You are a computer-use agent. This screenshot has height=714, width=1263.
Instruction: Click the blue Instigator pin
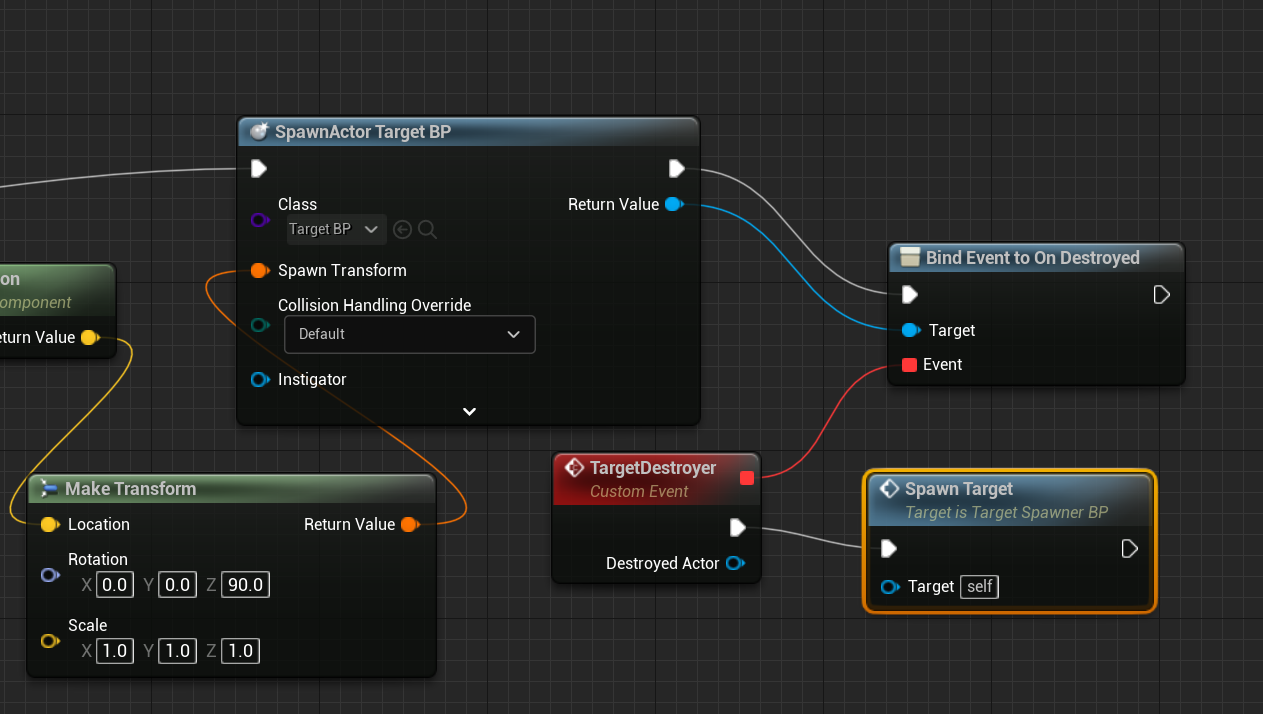click(259, 379)
